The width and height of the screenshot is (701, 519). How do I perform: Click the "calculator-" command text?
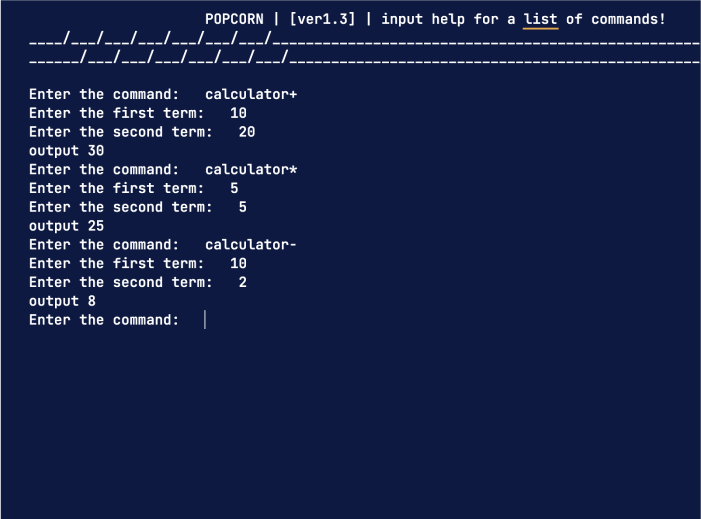pyautogui.click(x=251, y=245)
